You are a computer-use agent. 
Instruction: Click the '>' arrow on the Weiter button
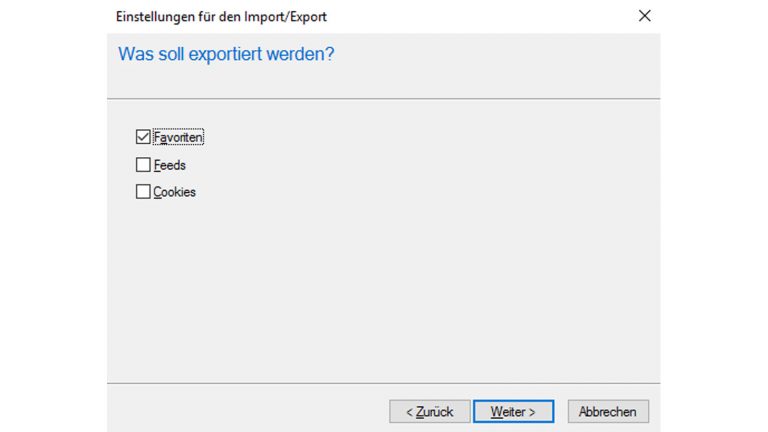533,411
